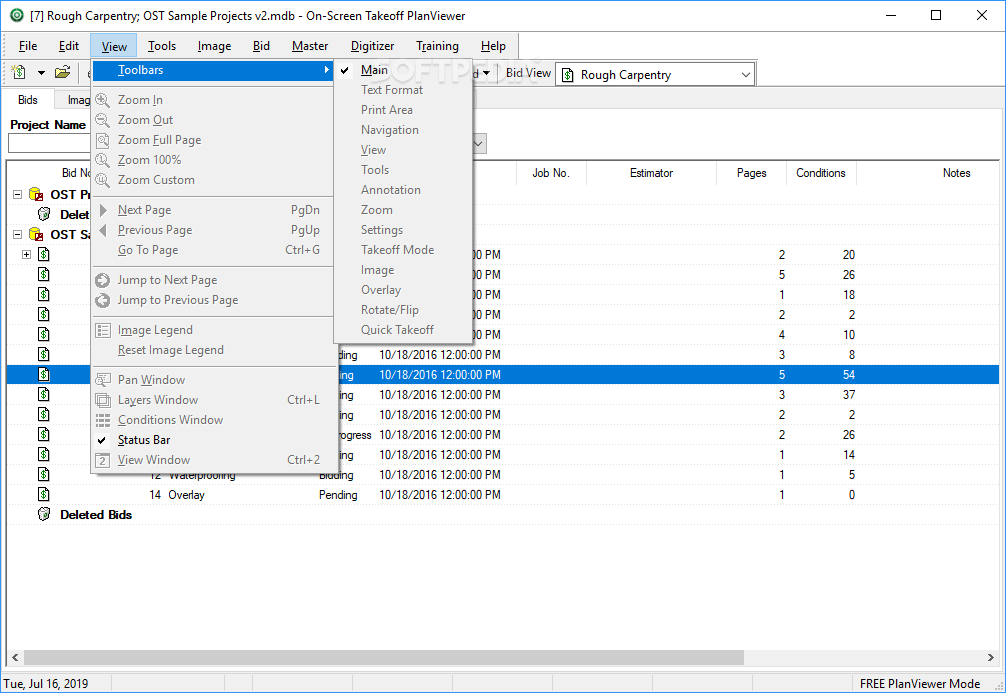Enable the Text Format toolbar
Screen dimensions: 1006x693
403,90
